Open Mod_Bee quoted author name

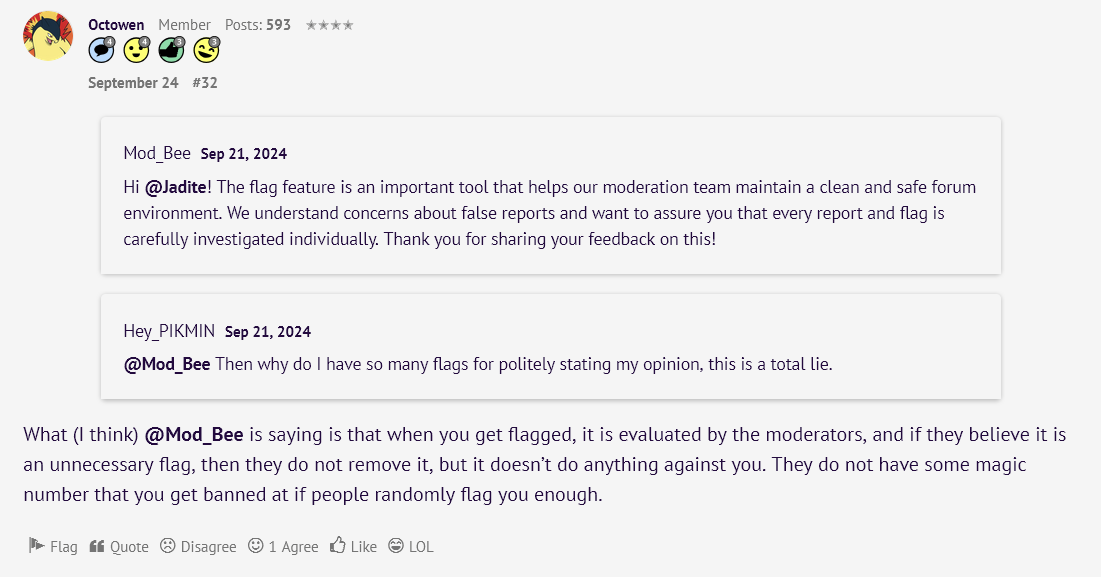pyautogui.click(x=157, y=153)
